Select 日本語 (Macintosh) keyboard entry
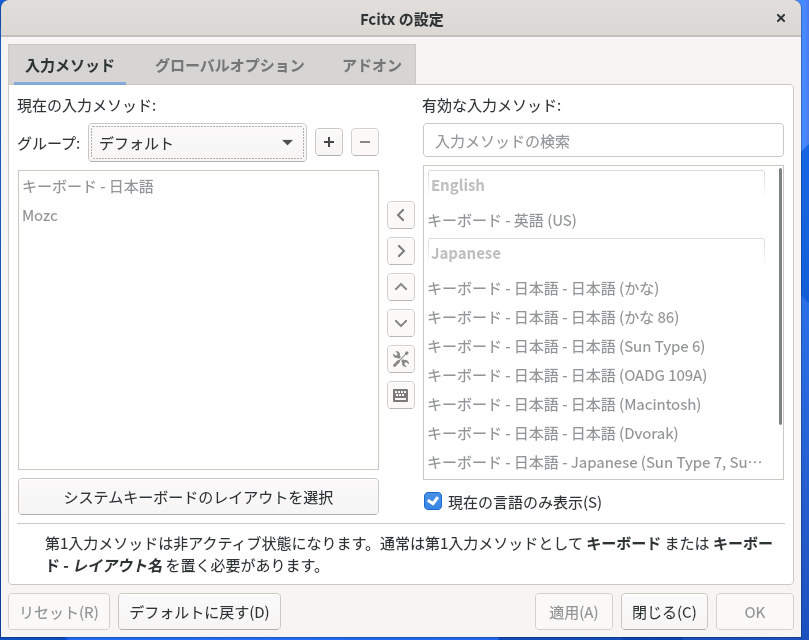 click(596, 405)
